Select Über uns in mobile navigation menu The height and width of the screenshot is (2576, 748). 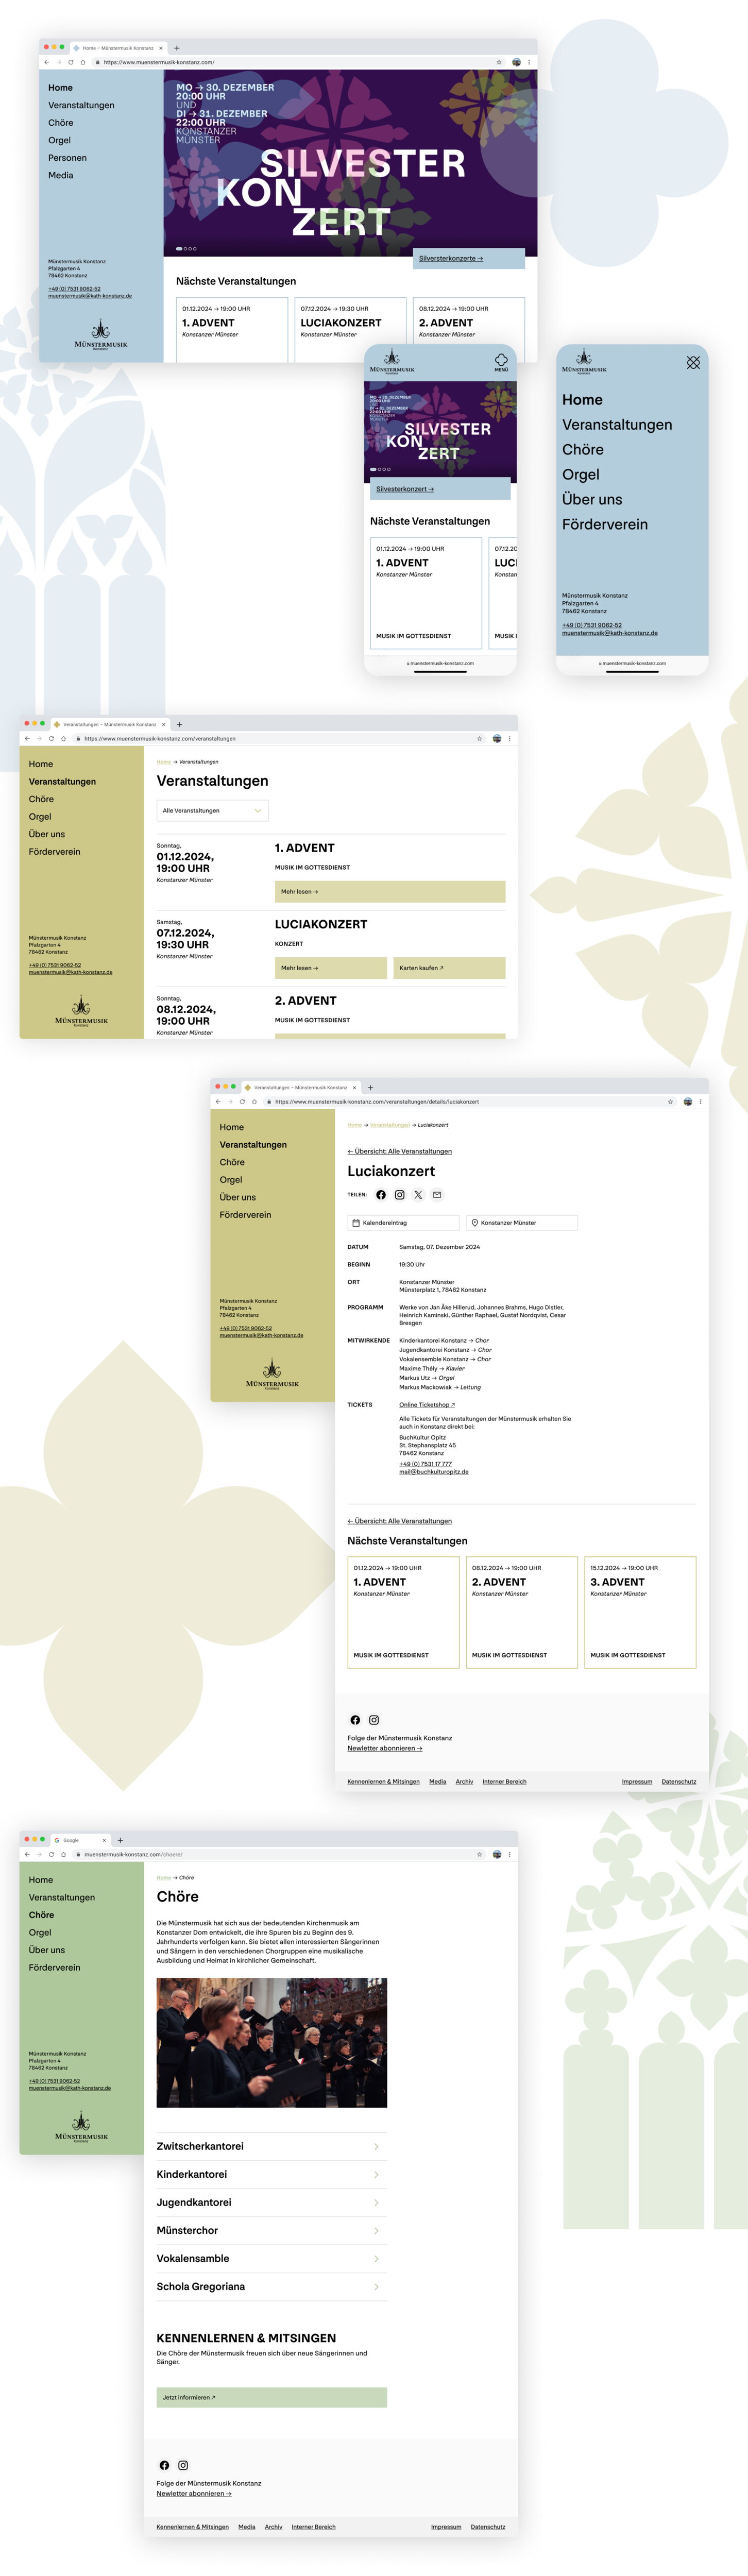[592, 500]
